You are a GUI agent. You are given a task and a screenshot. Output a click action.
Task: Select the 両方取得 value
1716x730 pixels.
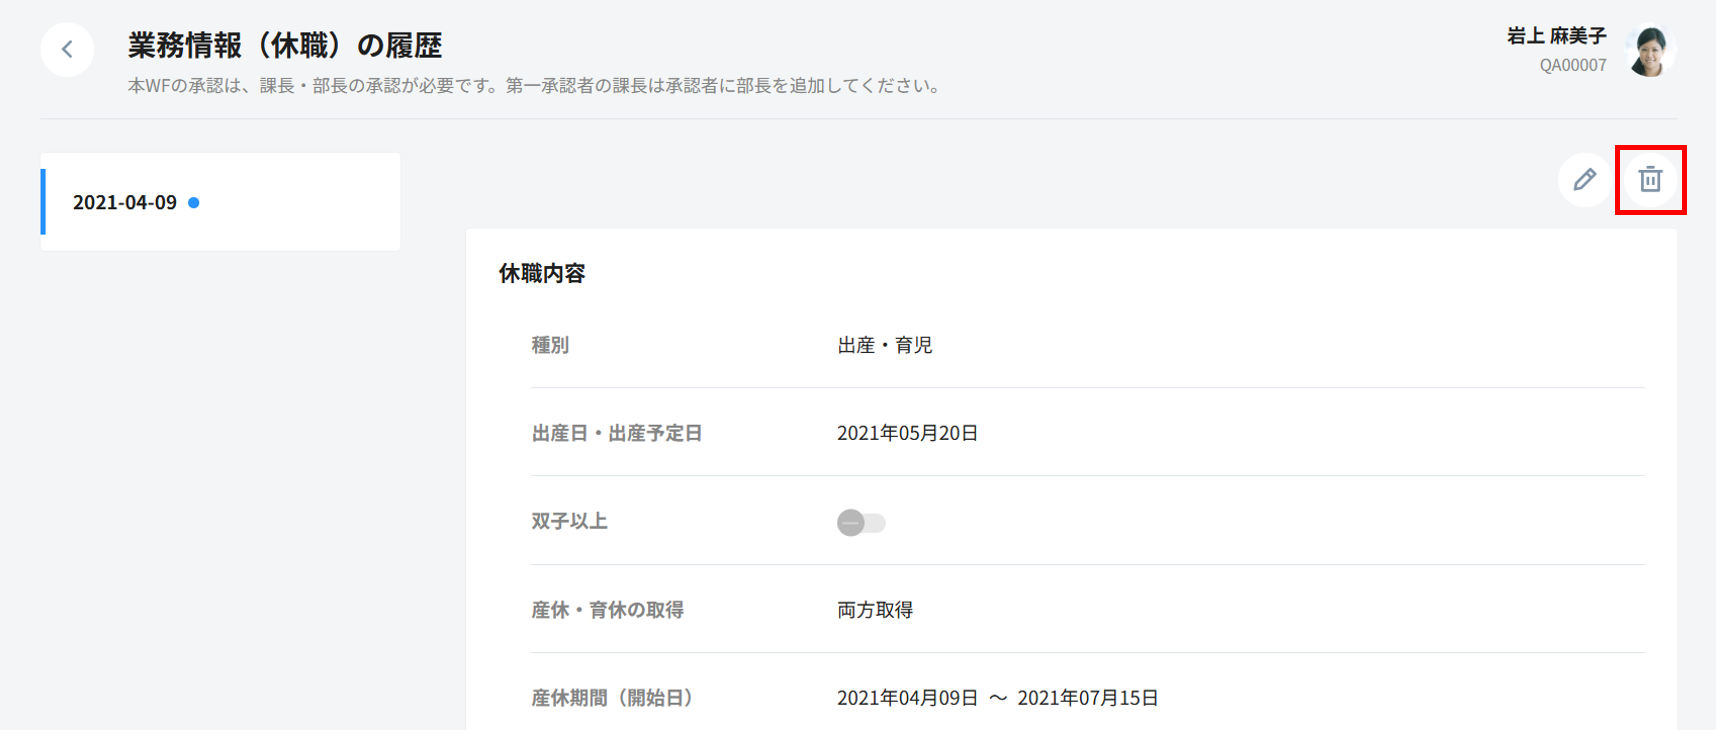tap(875, 610)
